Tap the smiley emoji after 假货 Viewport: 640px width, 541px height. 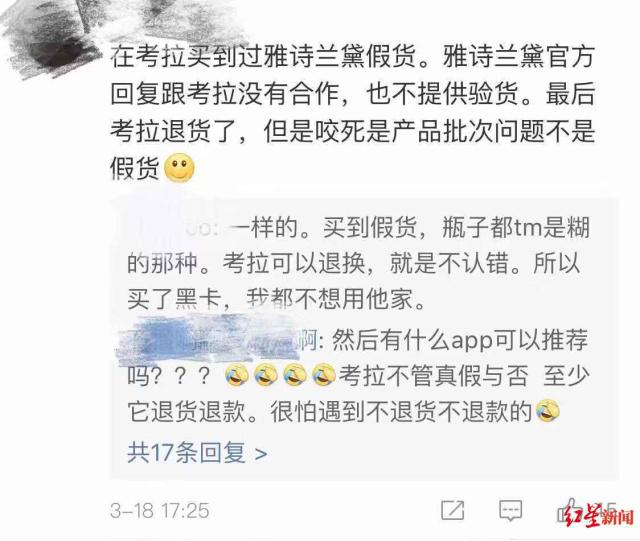pos(179,168)
